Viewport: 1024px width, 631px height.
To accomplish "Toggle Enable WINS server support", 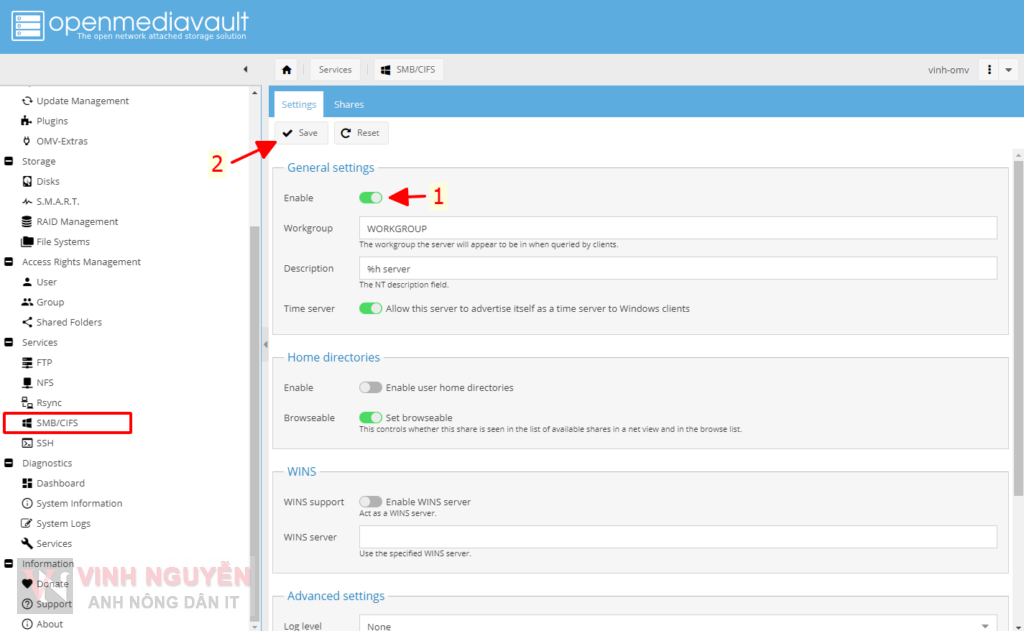I will click(371, 501).
